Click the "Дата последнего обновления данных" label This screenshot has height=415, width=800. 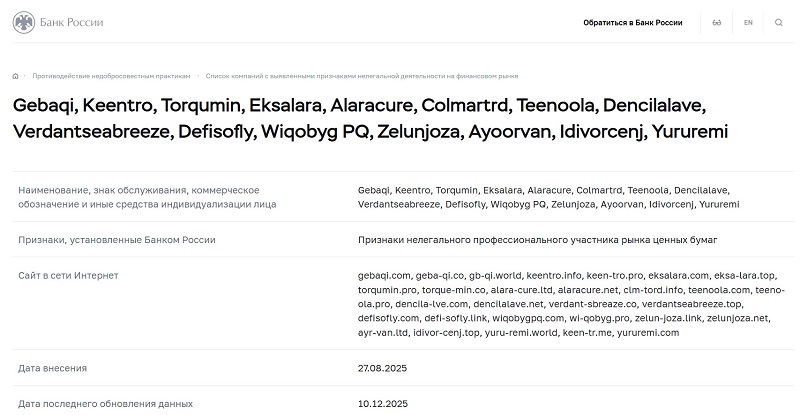105,403
